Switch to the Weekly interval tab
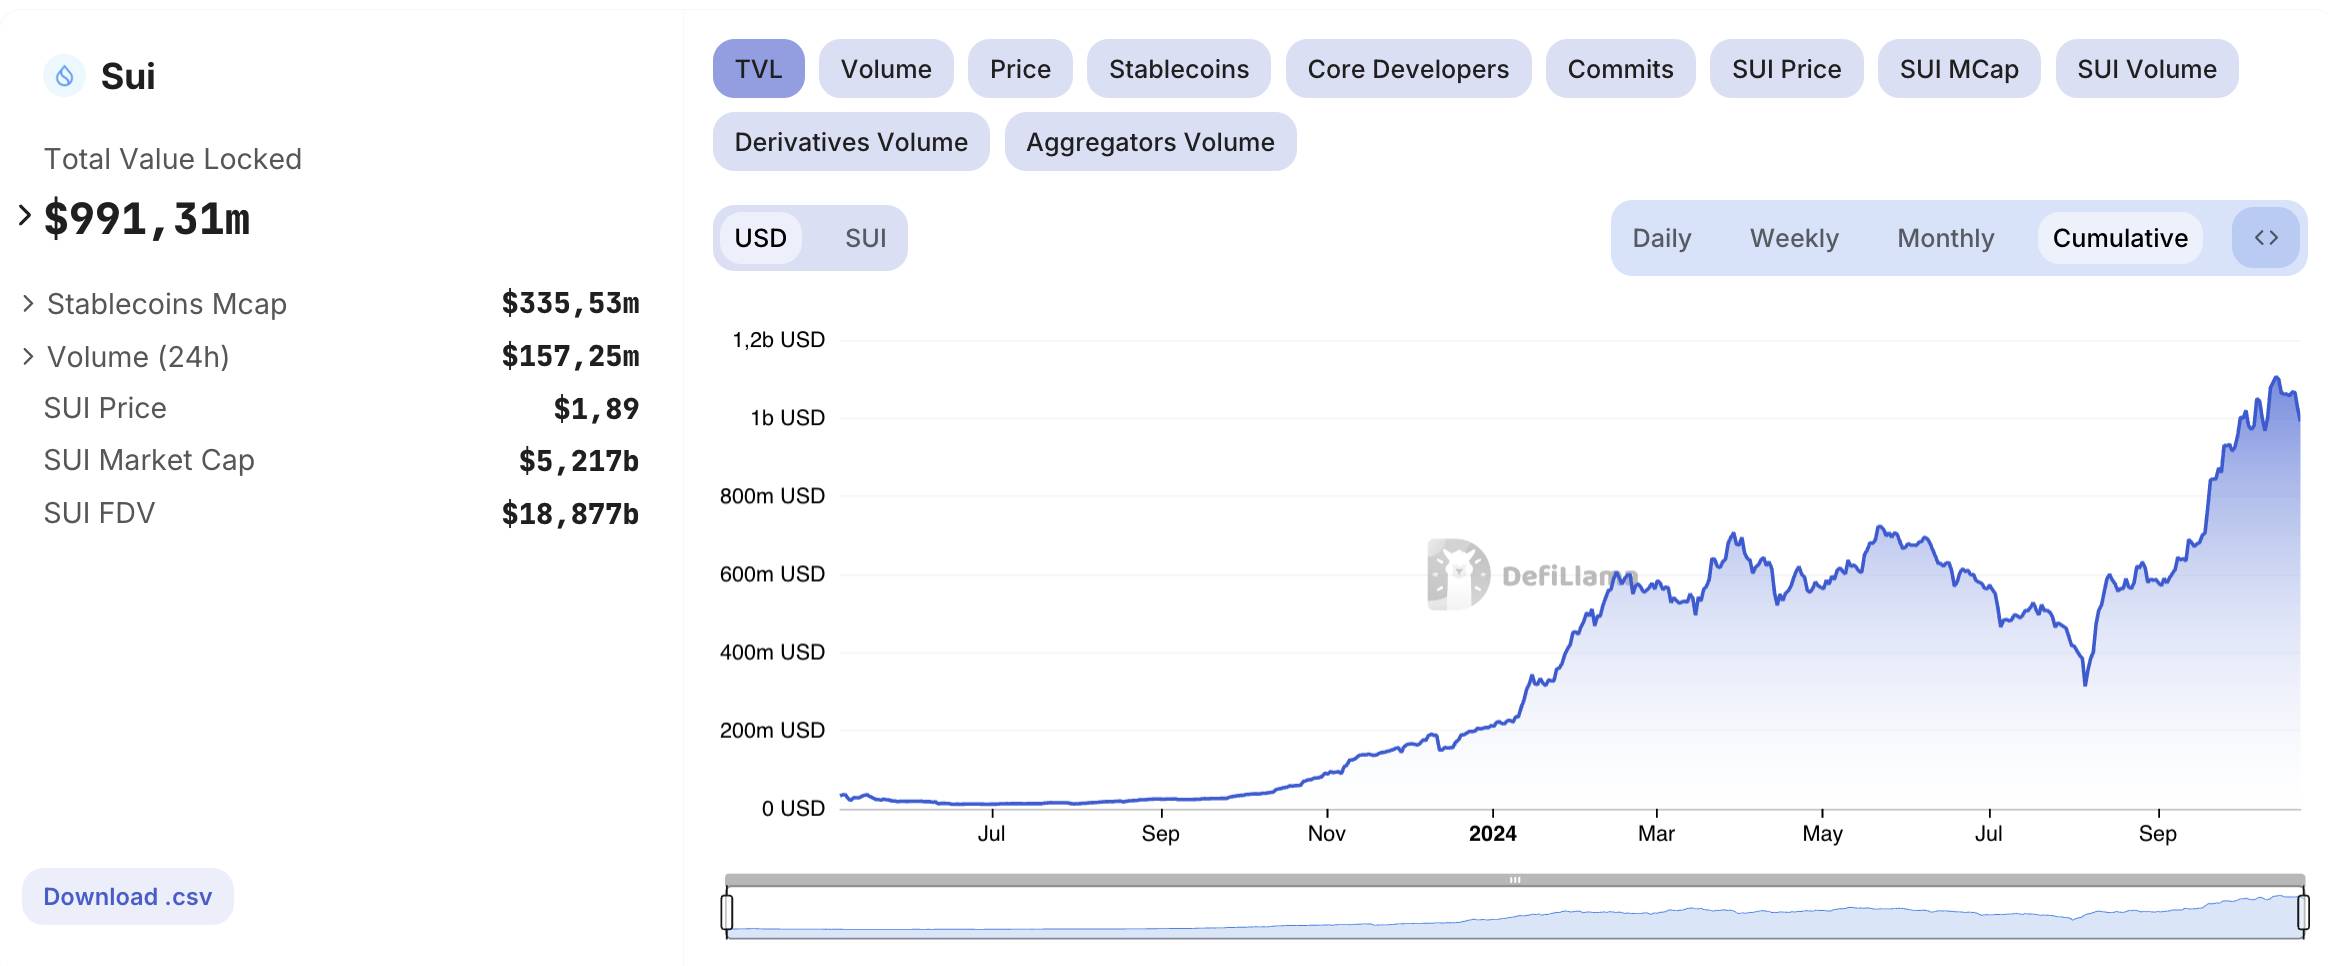The width and height of the screenshot is (2328, 966). tap(1794, 238)
